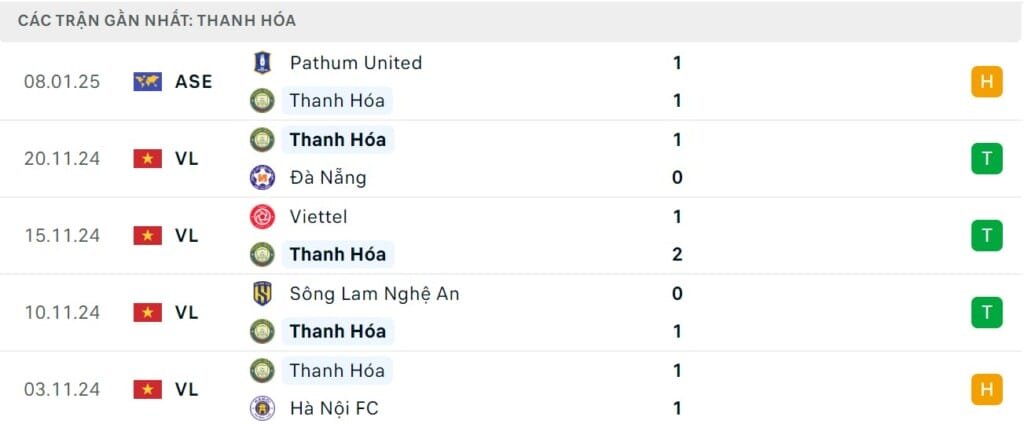Click the draw badge for 03.11.24 match

tap(986, 390)
